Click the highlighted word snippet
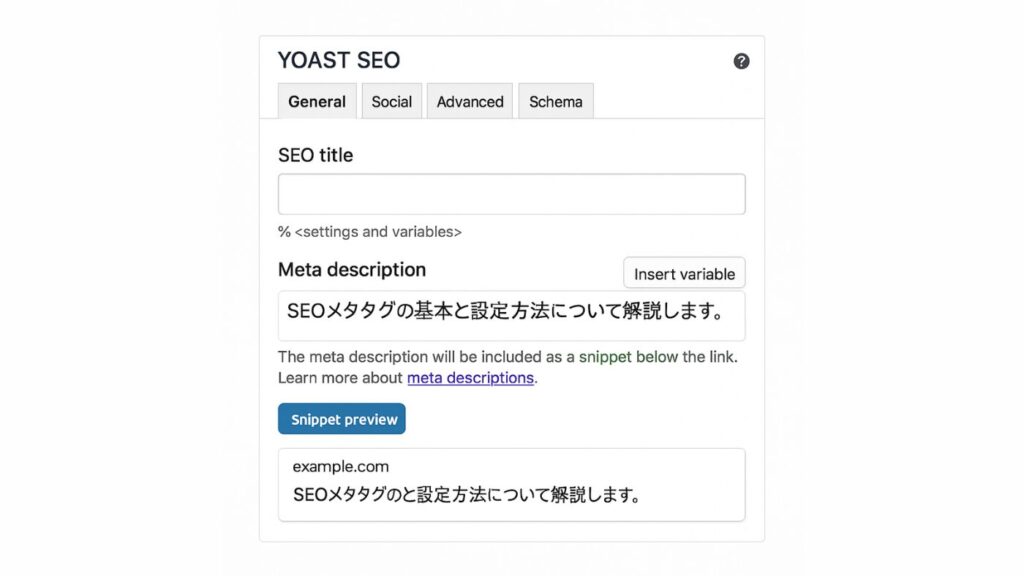1024x576 pixels. [x=604, y=356]
